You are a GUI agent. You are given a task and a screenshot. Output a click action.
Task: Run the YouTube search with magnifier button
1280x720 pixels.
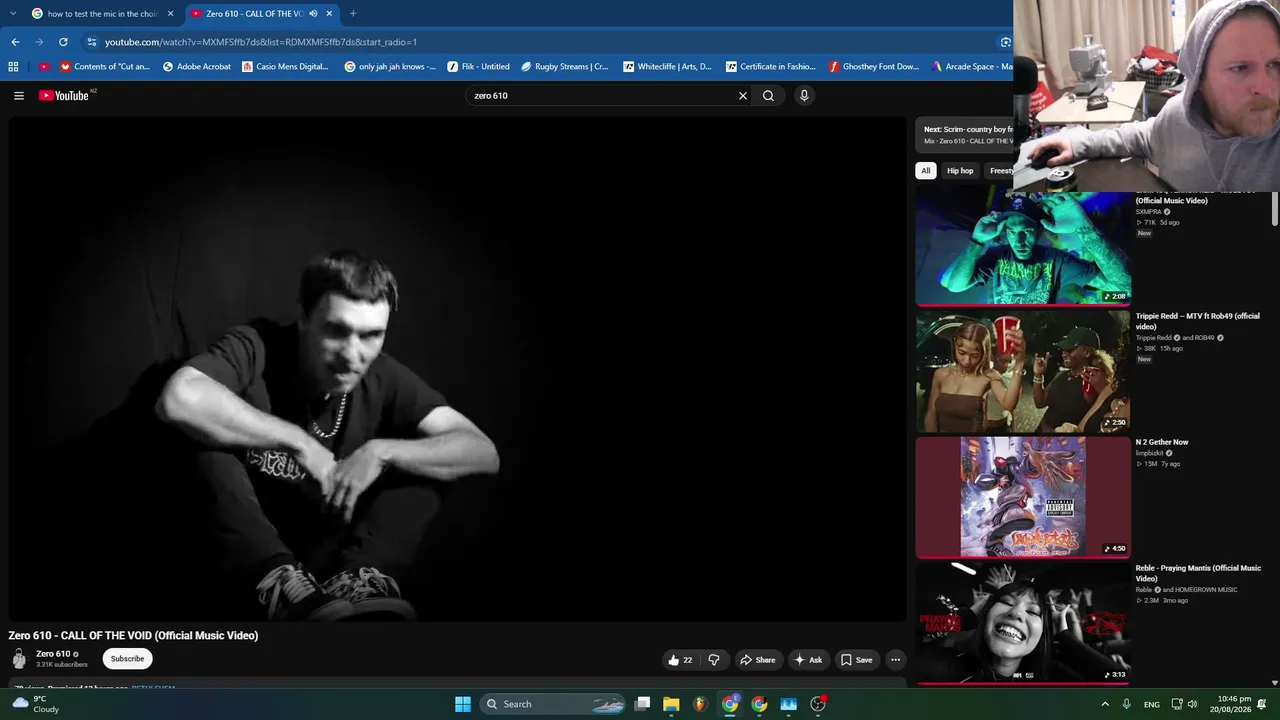tap(768, 96)
